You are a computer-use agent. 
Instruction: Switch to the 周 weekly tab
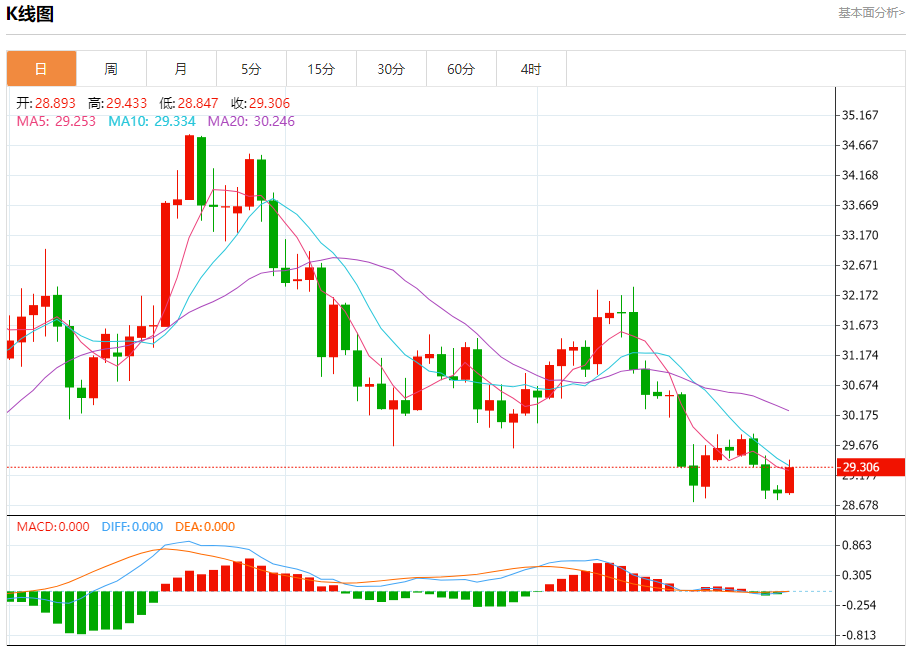pos(111,69)
